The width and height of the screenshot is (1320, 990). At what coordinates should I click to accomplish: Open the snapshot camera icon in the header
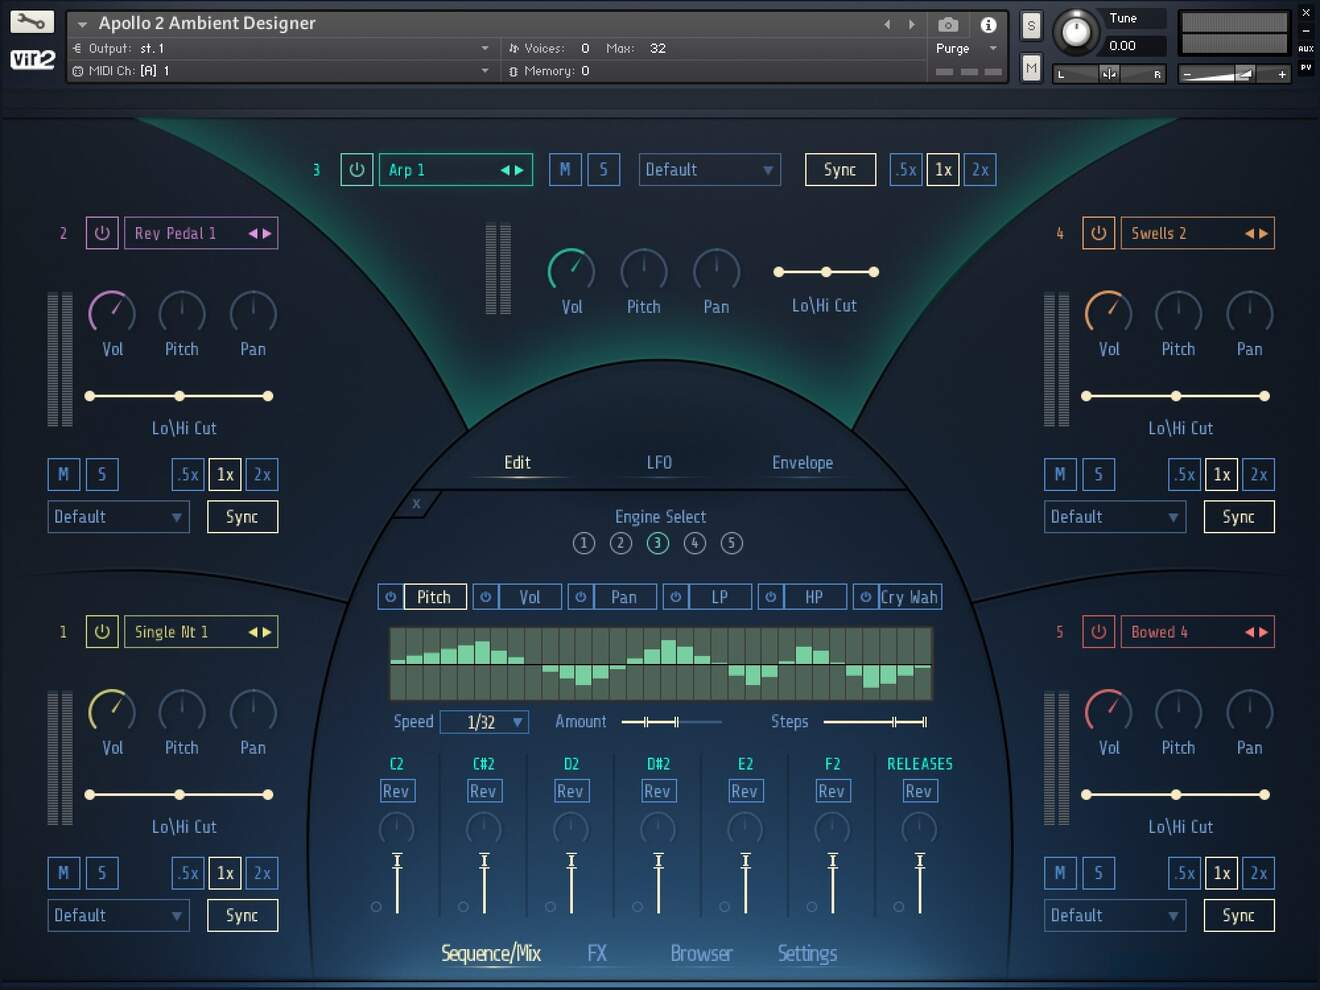tap(948, 25)
